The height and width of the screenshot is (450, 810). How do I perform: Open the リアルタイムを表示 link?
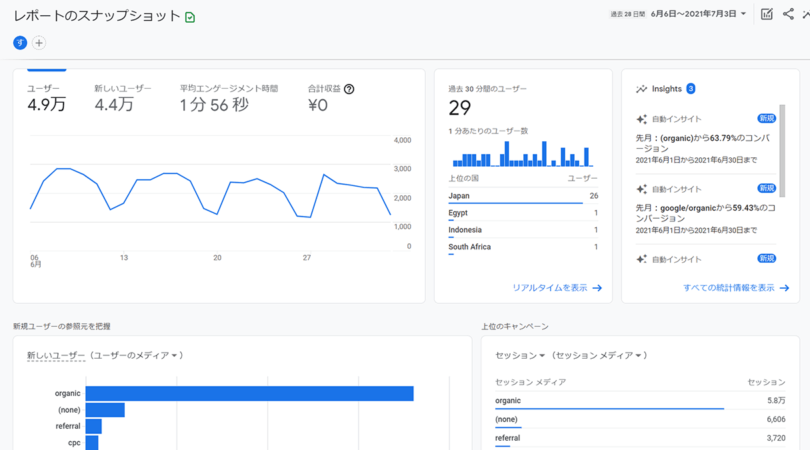click(557, 288)
